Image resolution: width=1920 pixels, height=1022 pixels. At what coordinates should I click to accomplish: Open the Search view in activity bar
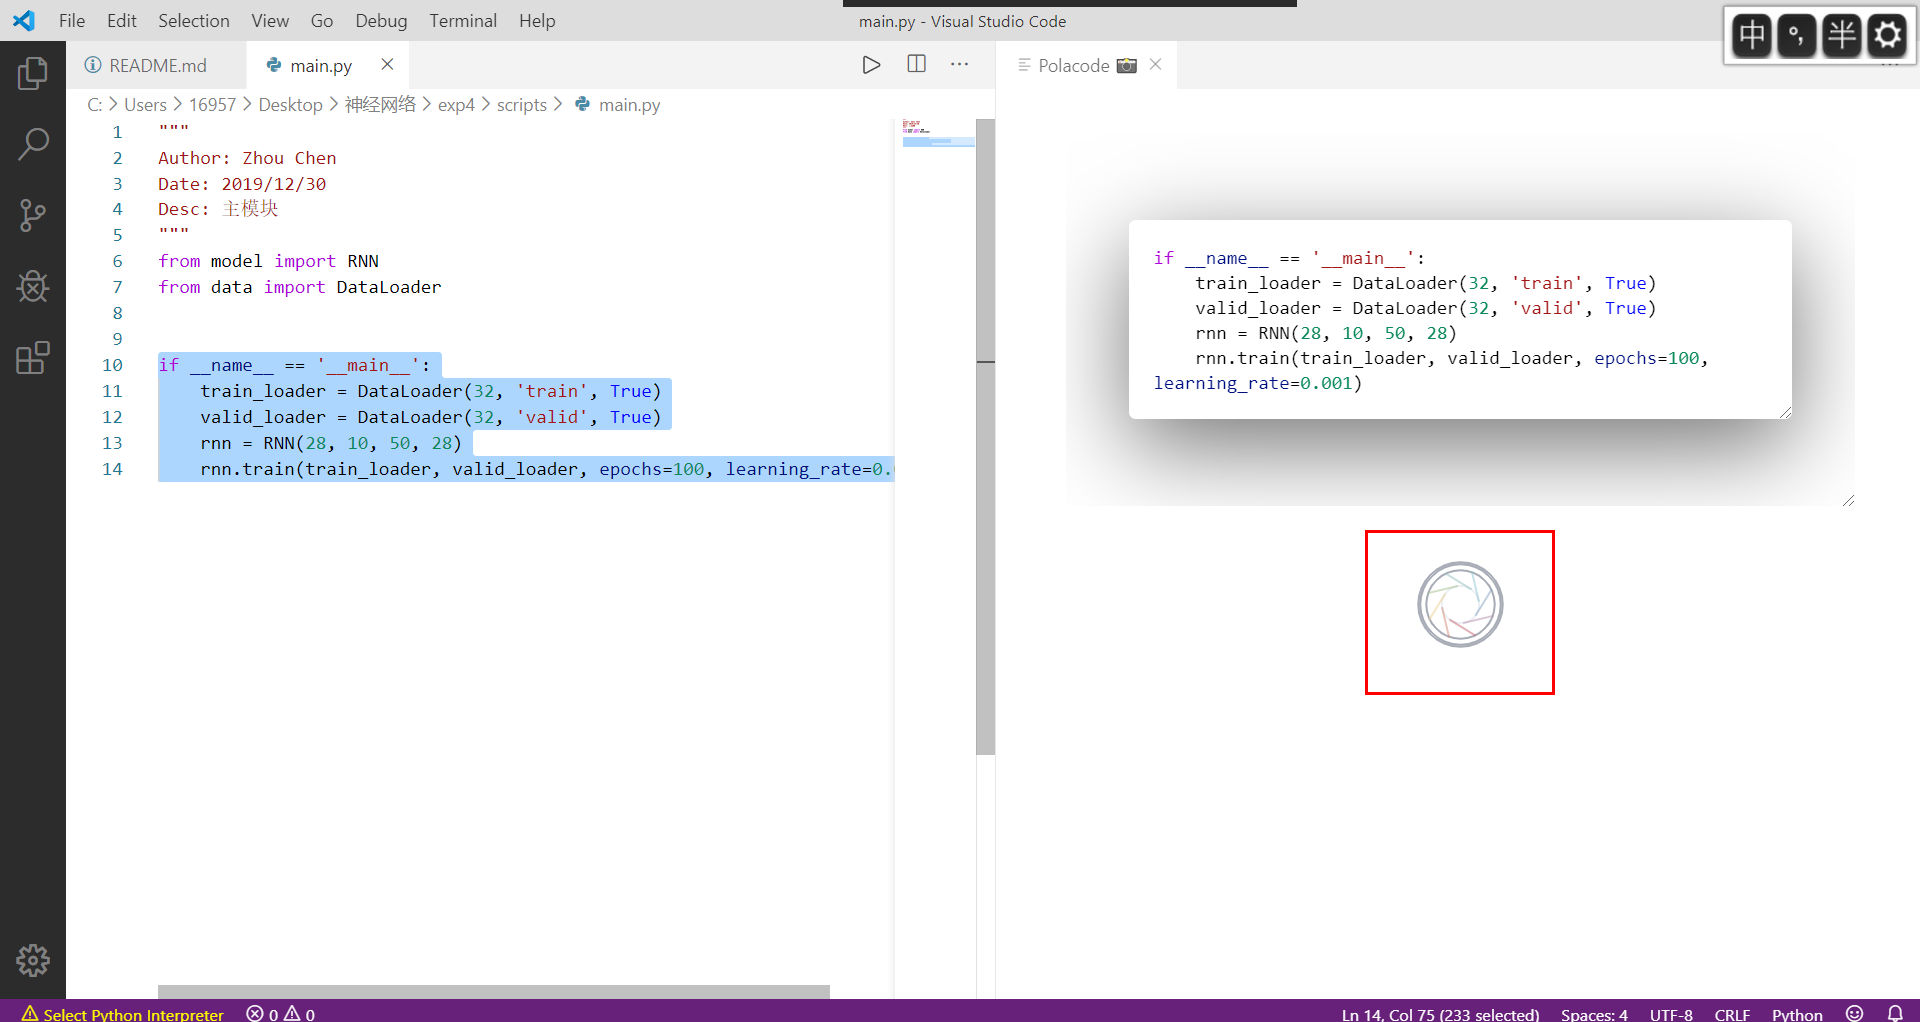33,144
